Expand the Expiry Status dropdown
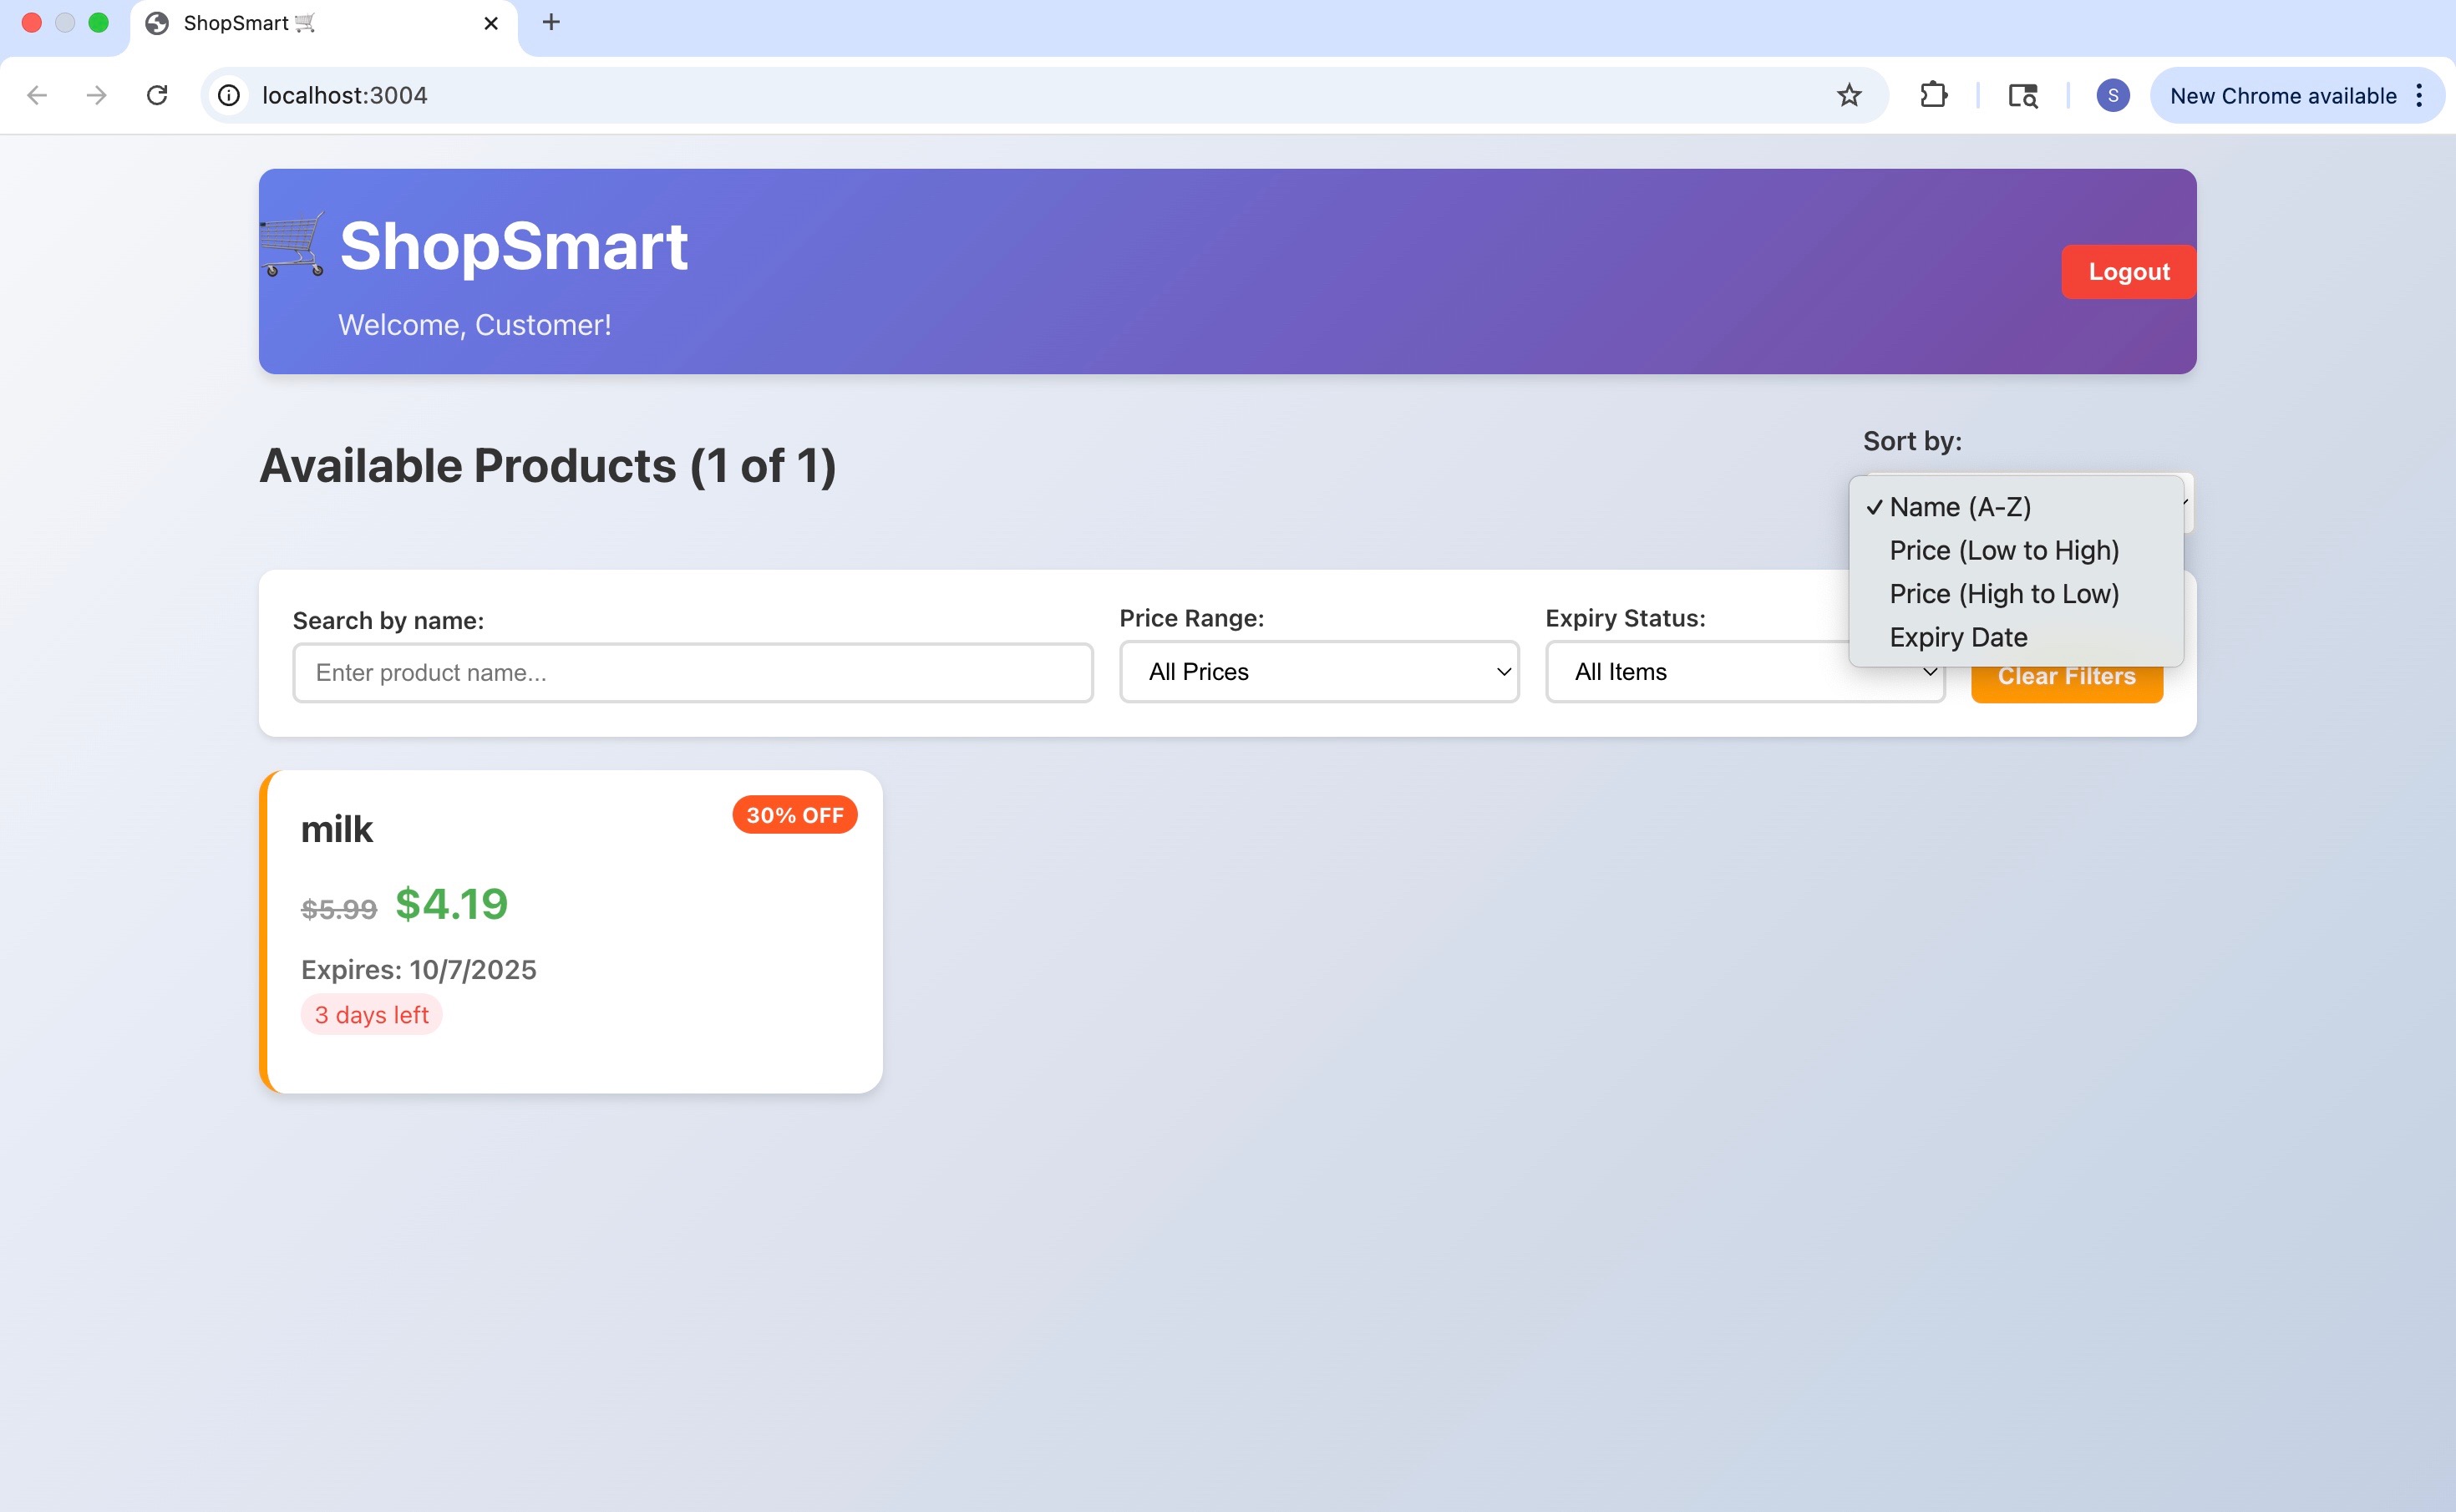 (x=1700, y=672)
